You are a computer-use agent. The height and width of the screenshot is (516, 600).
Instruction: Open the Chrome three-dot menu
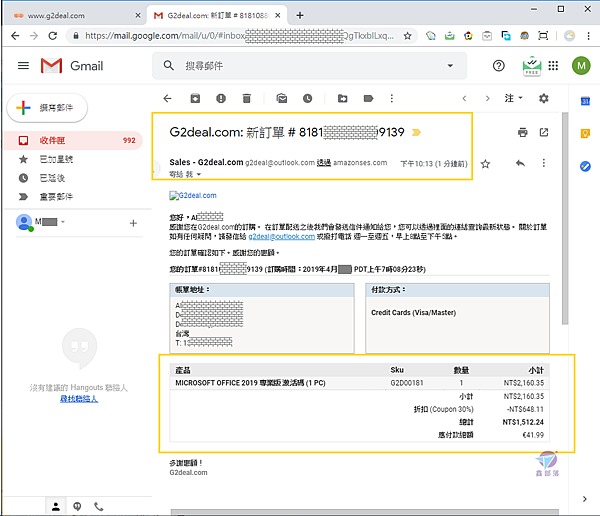589,36
